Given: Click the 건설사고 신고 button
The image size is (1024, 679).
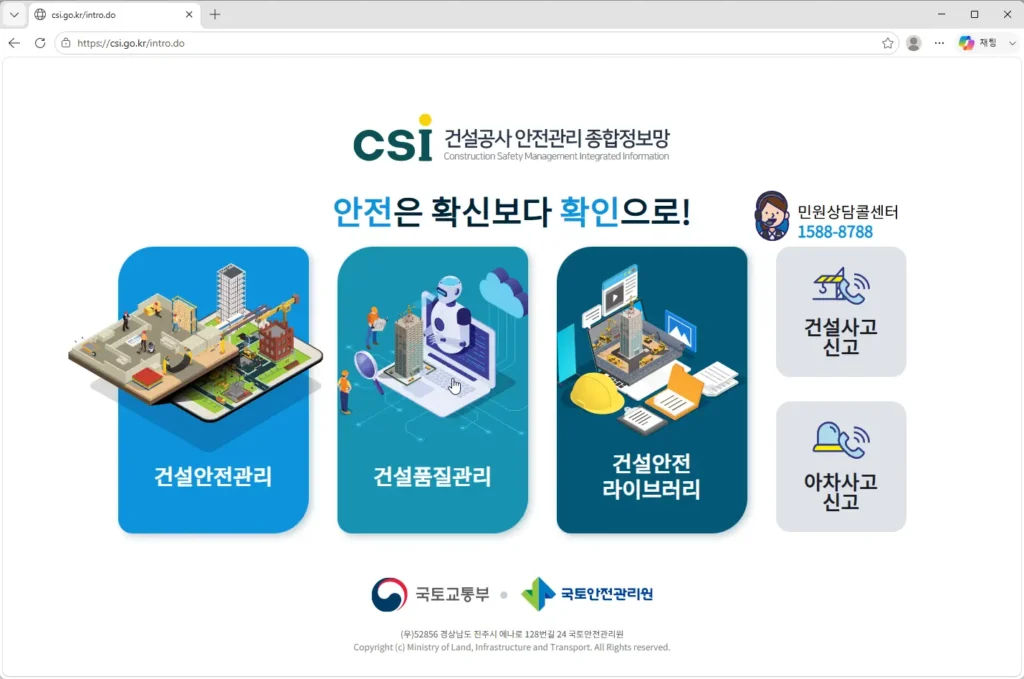Looking at the screenshot, I should tap(841, 311).
